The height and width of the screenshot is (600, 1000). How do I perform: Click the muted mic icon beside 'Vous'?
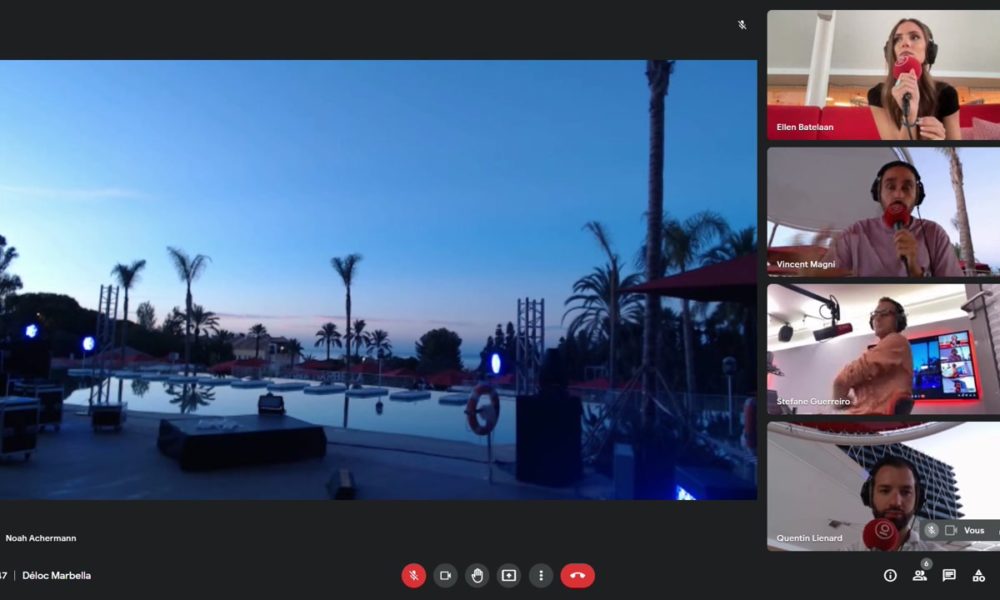pos(931,530)
